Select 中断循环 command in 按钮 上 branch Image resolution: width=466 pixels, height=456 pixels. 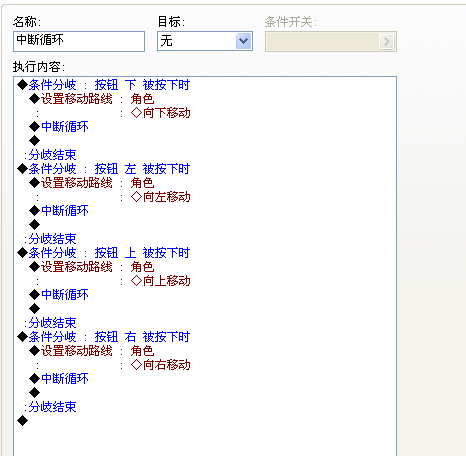click(x=59, y=295)
